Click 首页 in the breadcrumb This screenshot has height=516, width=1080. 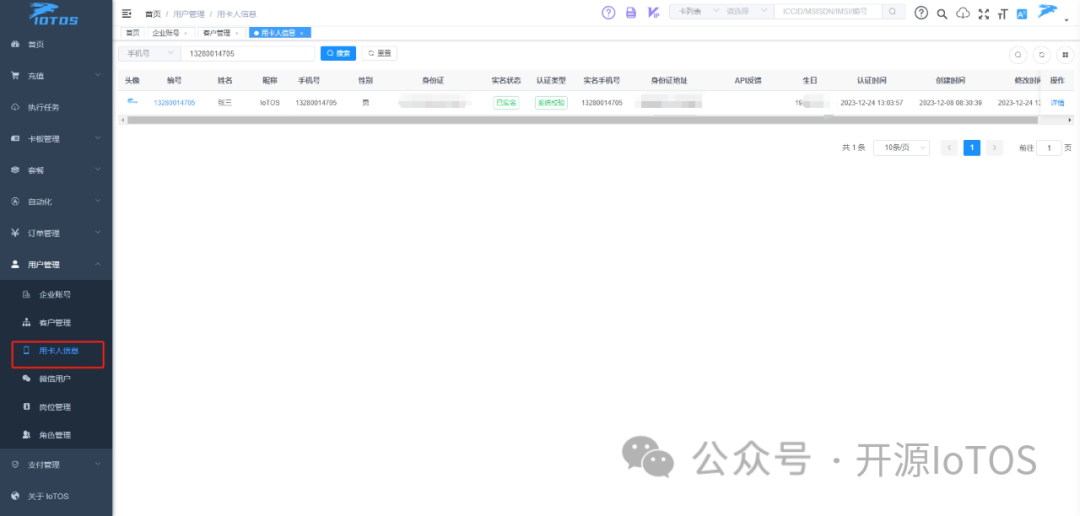(152, 14)
